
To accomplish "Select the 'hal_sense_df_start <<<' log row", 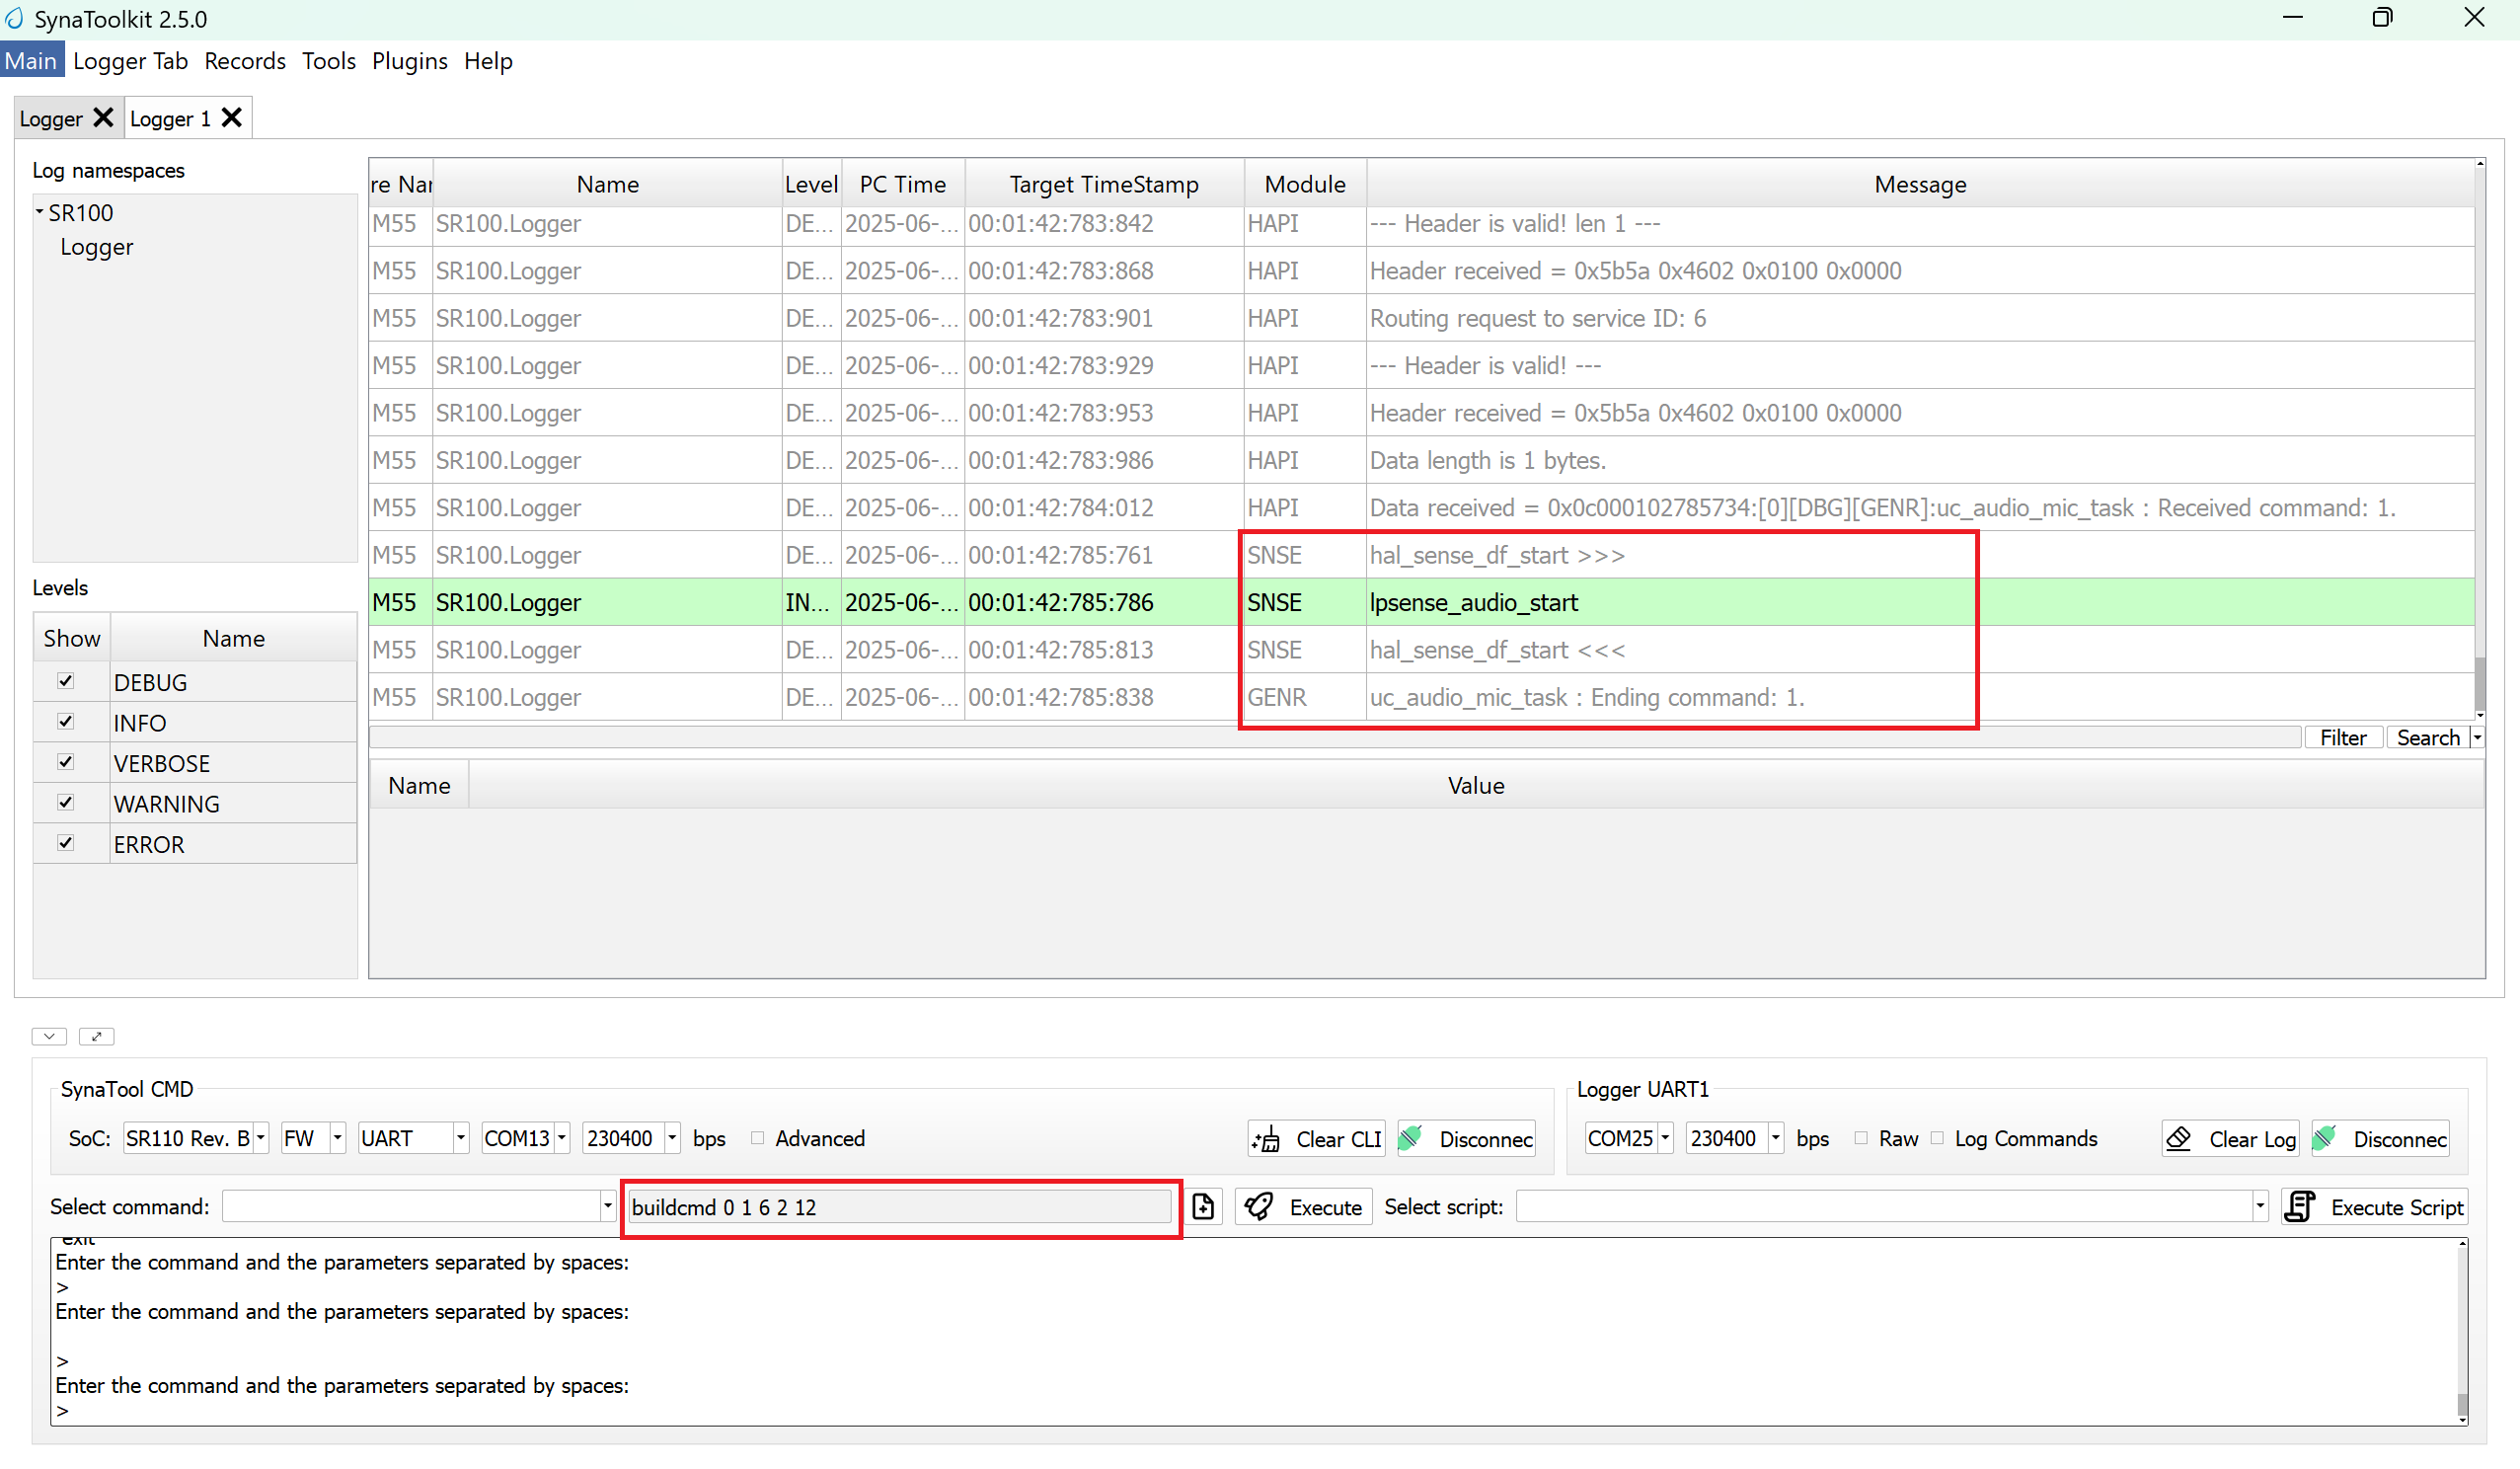I will coord(1421,650).
